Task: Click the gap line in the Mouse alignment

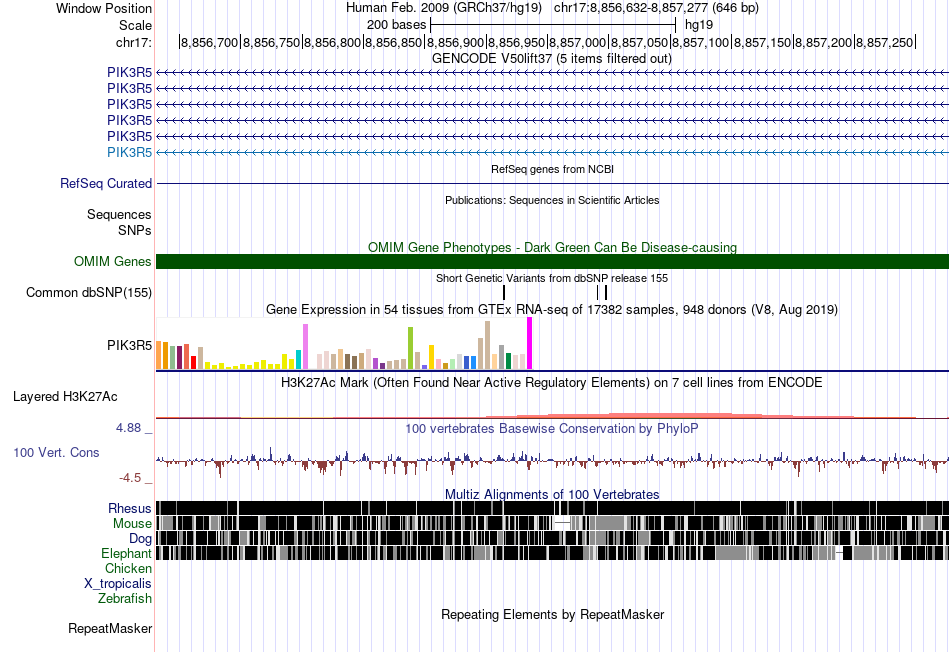Action: coord(563,522)
